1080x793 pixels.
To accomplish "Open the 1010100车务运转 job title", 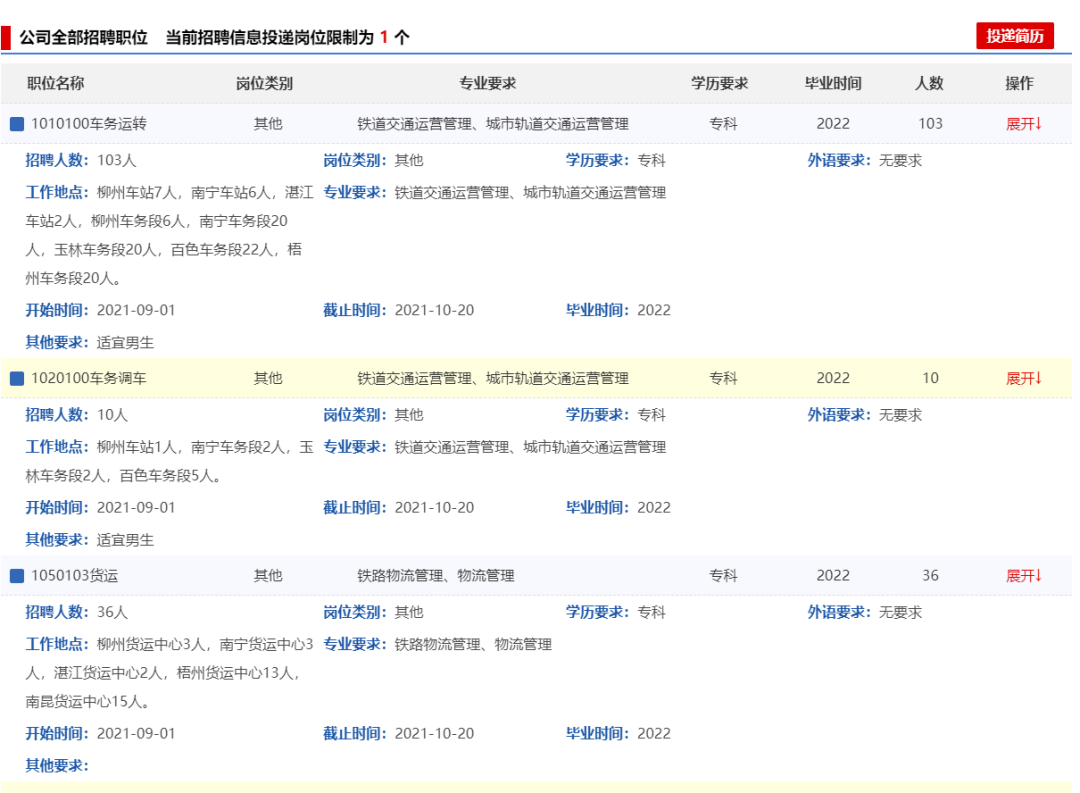I will coord(89,124).
